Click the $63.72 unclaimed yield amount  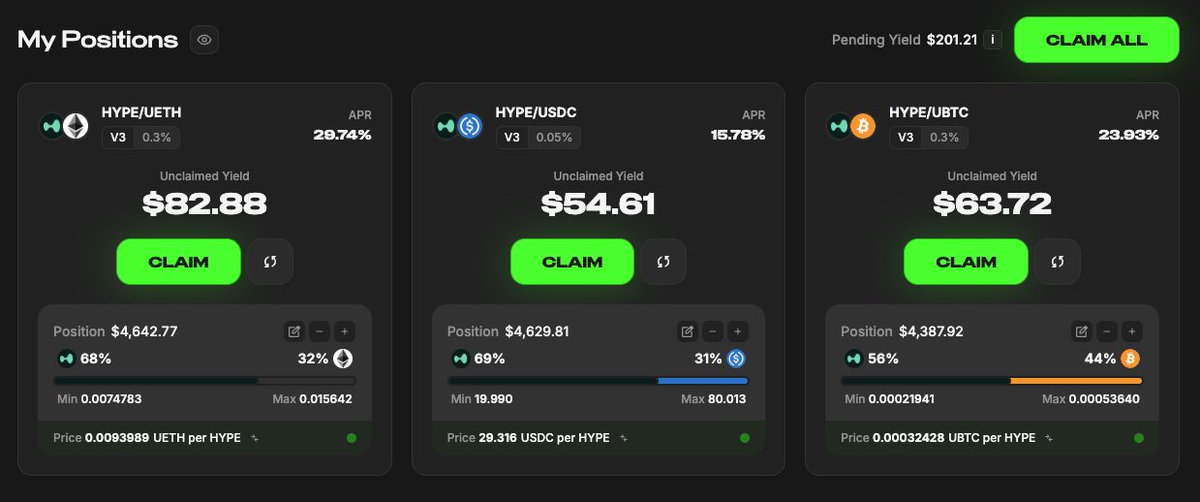992,204
